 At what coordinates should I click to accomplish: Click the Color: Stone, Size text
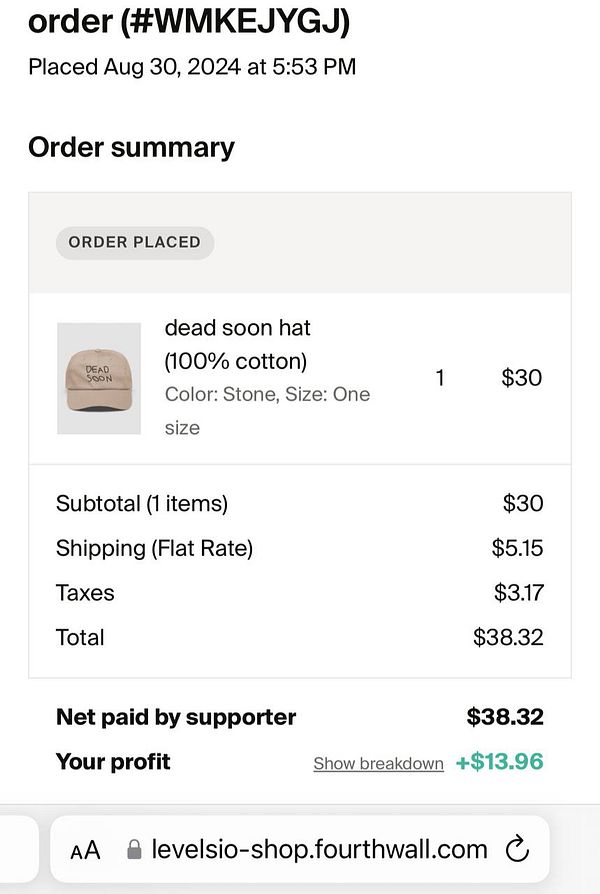coord(267,395)
